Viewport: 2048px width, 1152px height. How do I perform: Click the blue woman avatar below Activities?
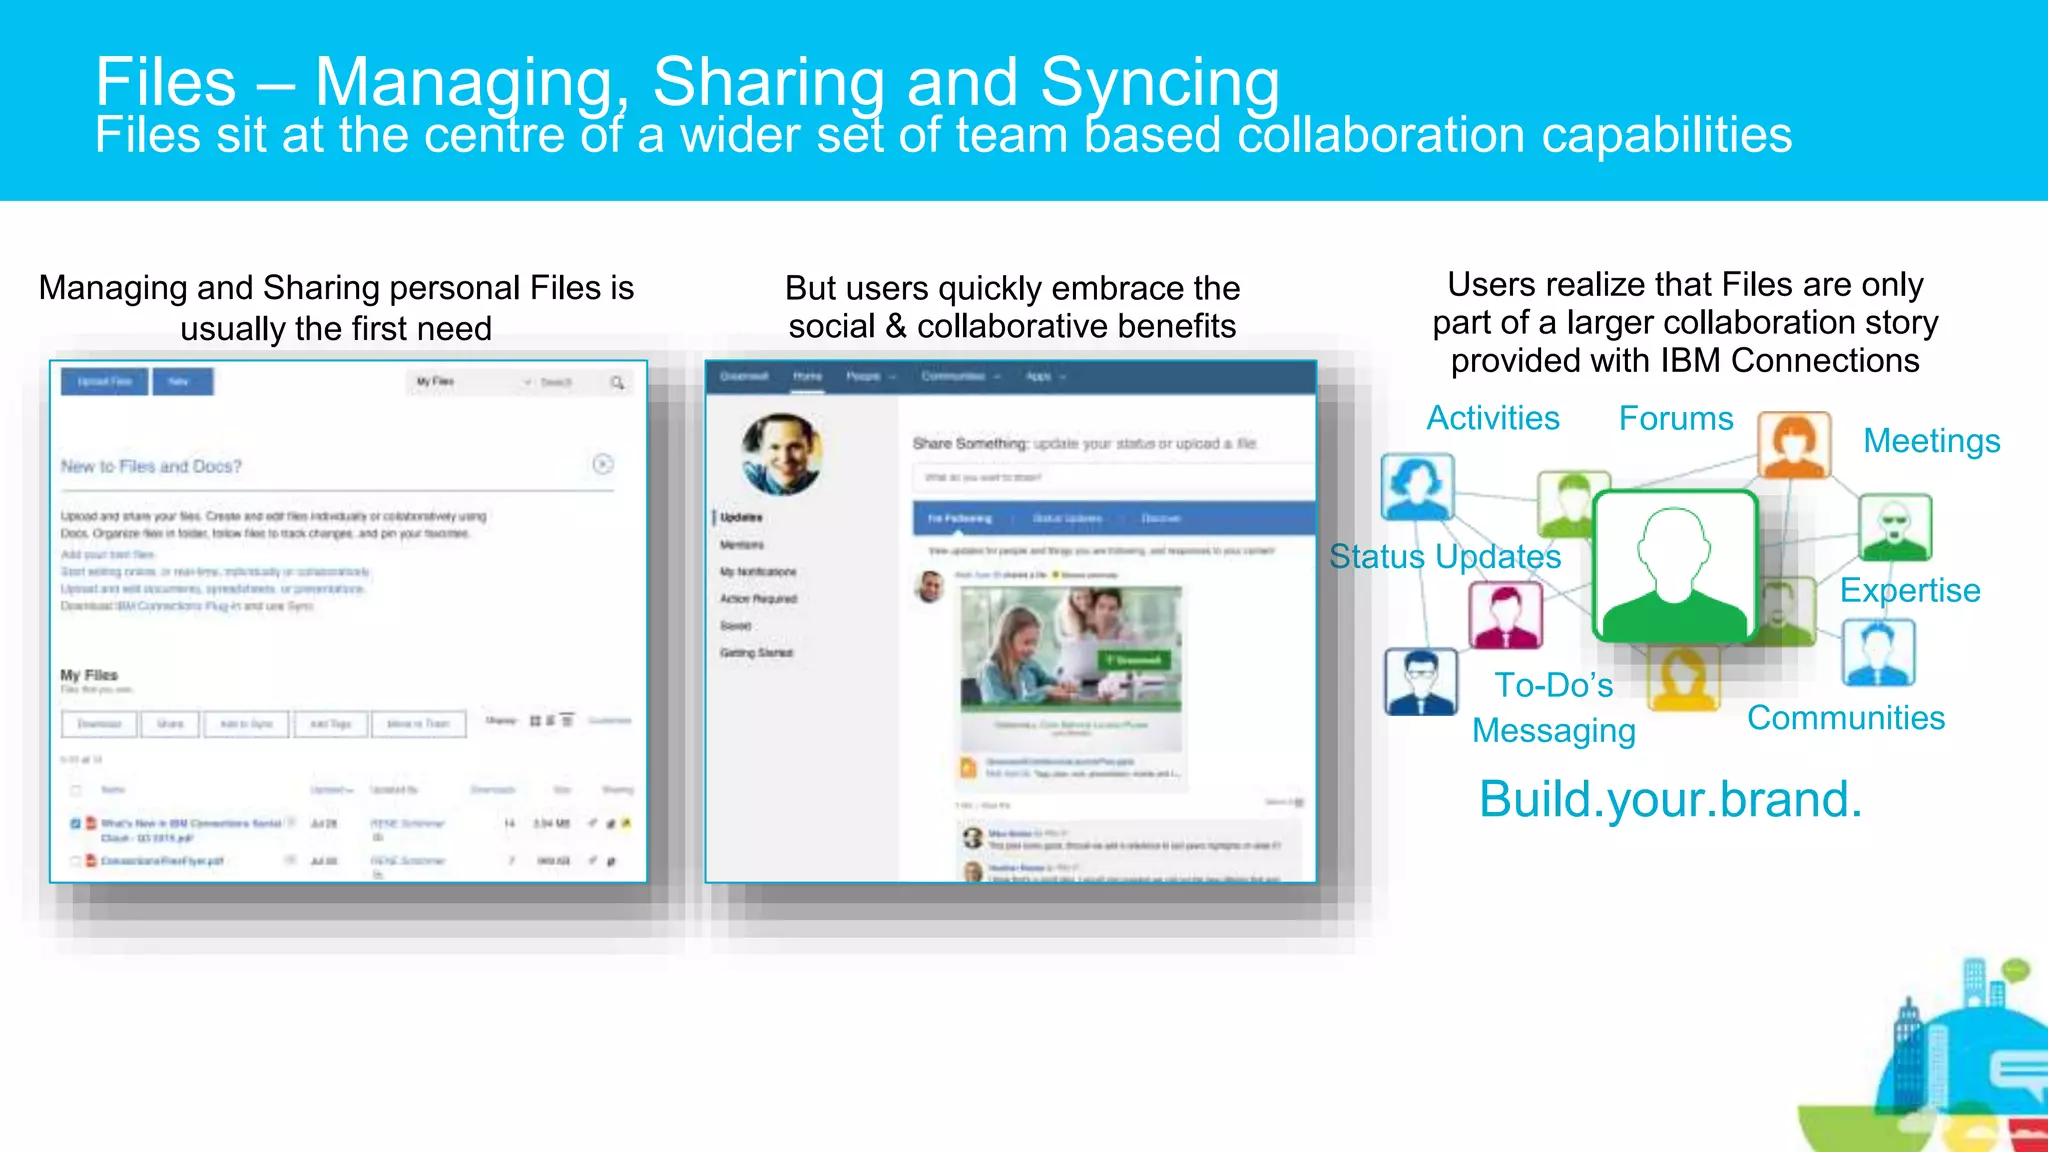pos(1417,486)
